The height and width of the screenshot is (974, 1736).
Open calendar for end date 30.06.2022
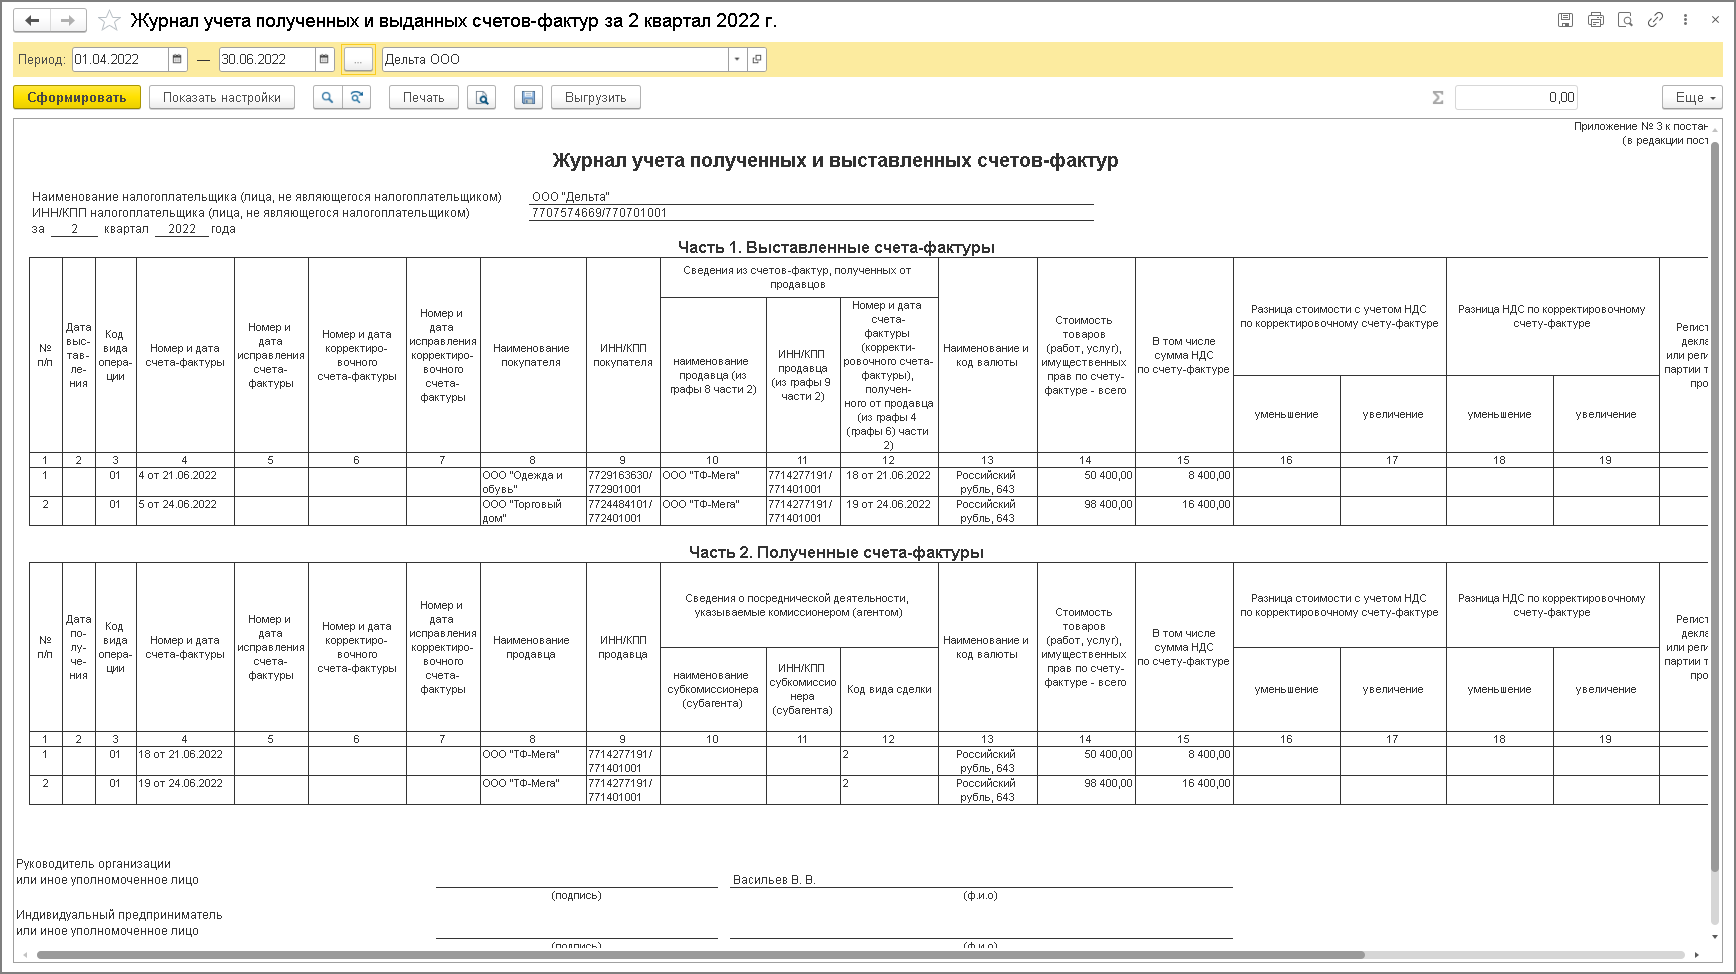coord(324,59)
